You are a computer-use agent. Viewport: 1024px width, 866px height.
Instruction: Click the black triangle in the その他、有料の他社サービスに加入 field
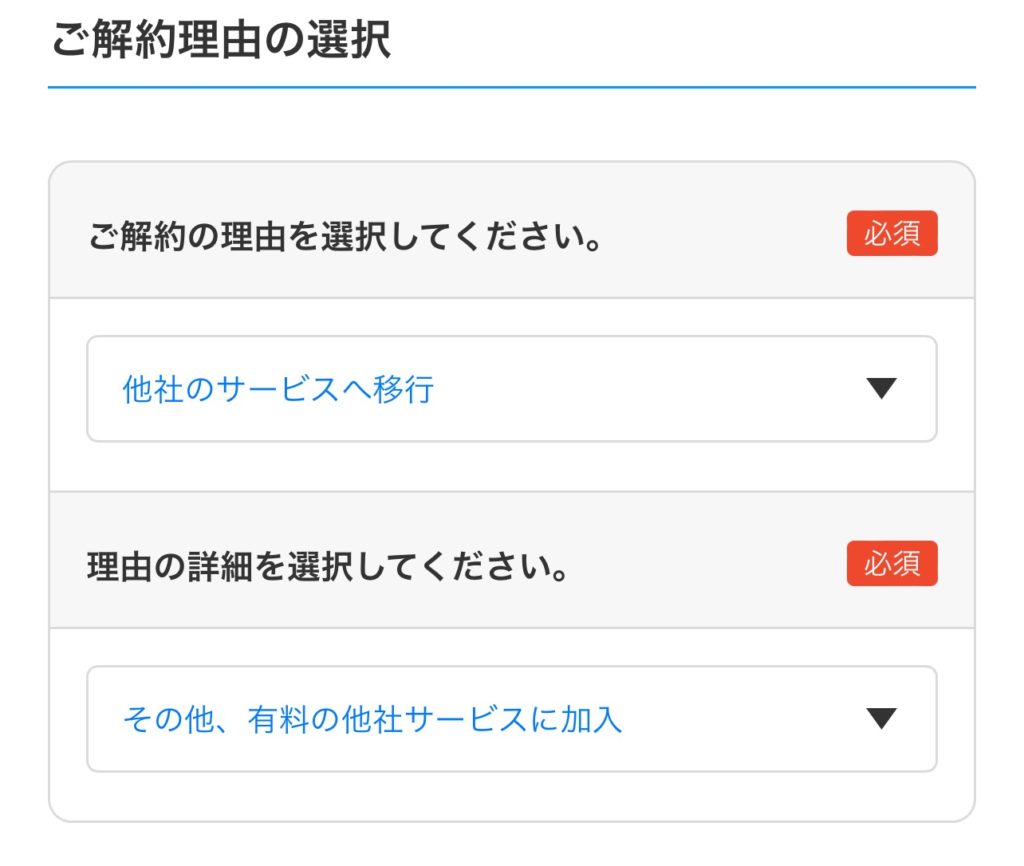pos(881,718)
